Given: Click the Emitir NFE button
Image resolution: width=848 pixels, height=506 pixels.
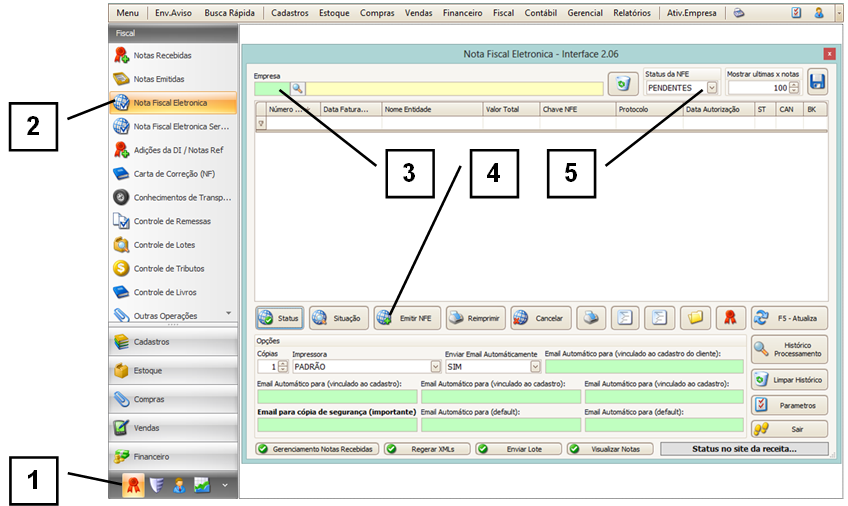Looking at the screenshot, I should coord(407,318).
